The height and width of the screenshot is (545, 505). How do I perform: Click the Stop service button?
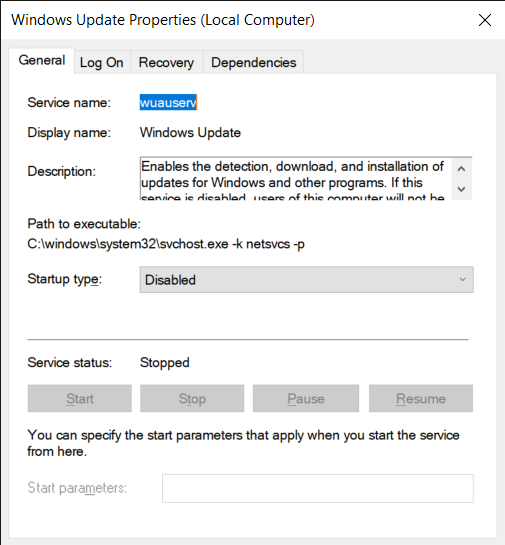pos(192,398)
